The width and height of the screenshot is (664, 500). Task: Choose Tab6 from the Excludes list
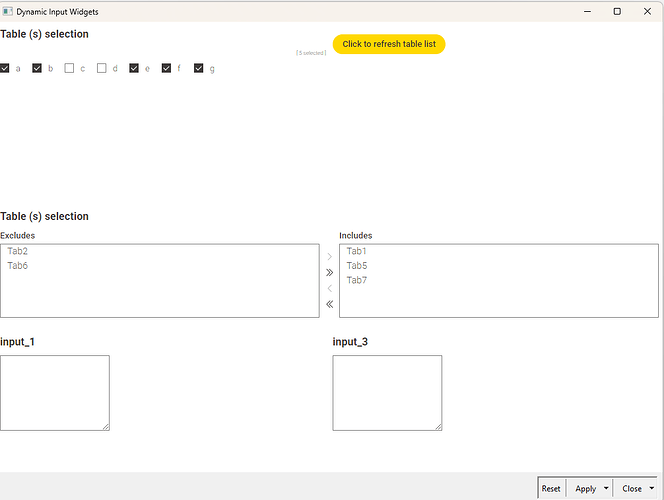pos(18,266)
